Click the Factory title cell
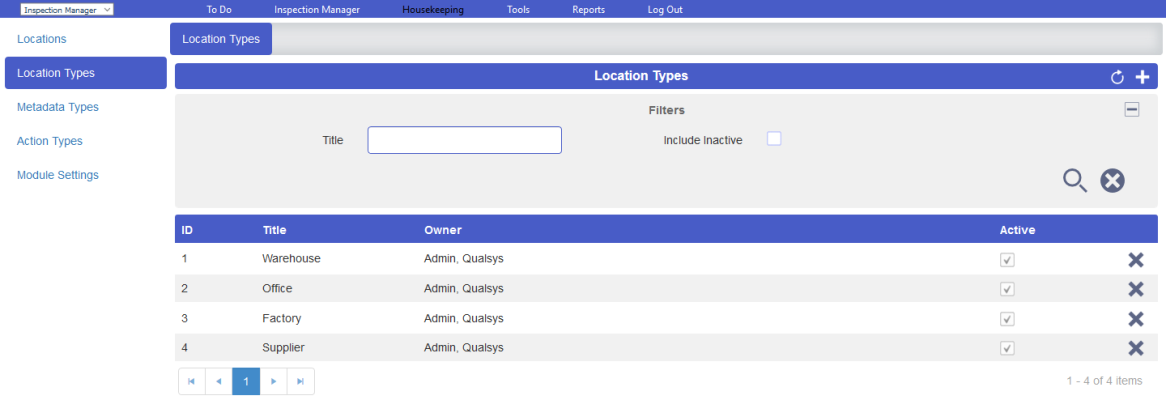 282,318
